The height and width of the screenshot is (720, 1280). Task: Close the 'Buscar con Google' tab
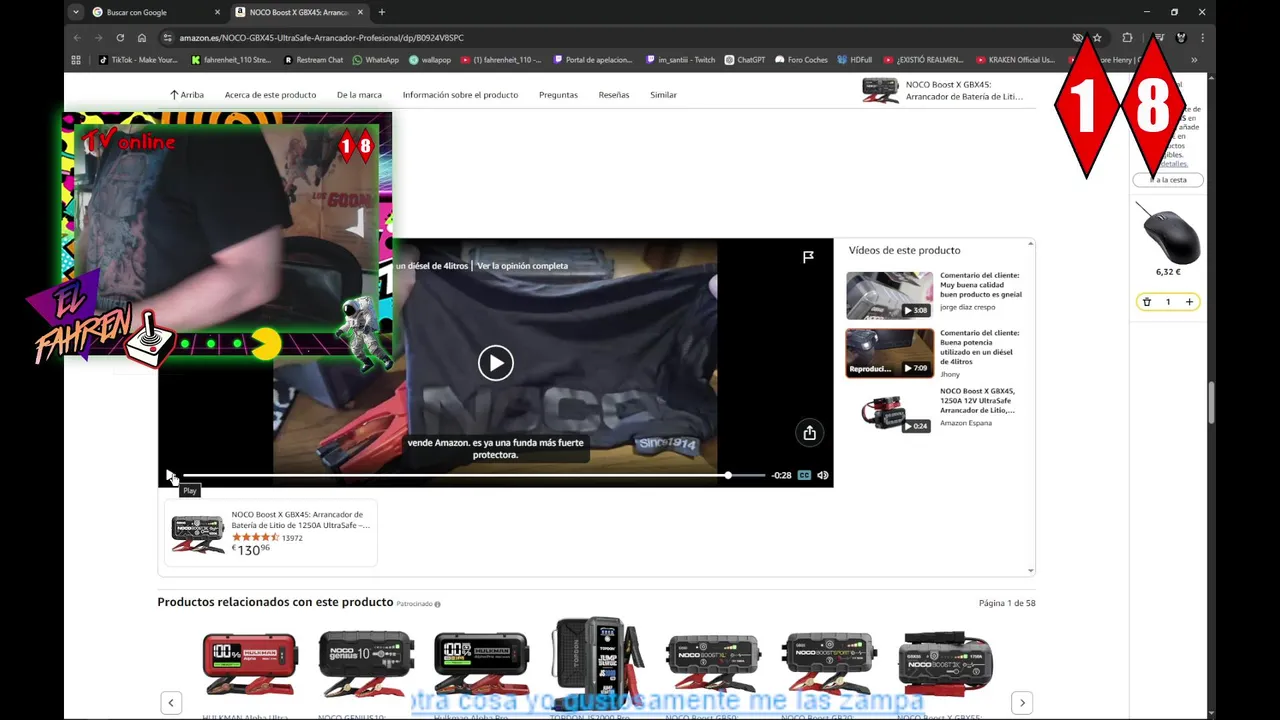216,12
